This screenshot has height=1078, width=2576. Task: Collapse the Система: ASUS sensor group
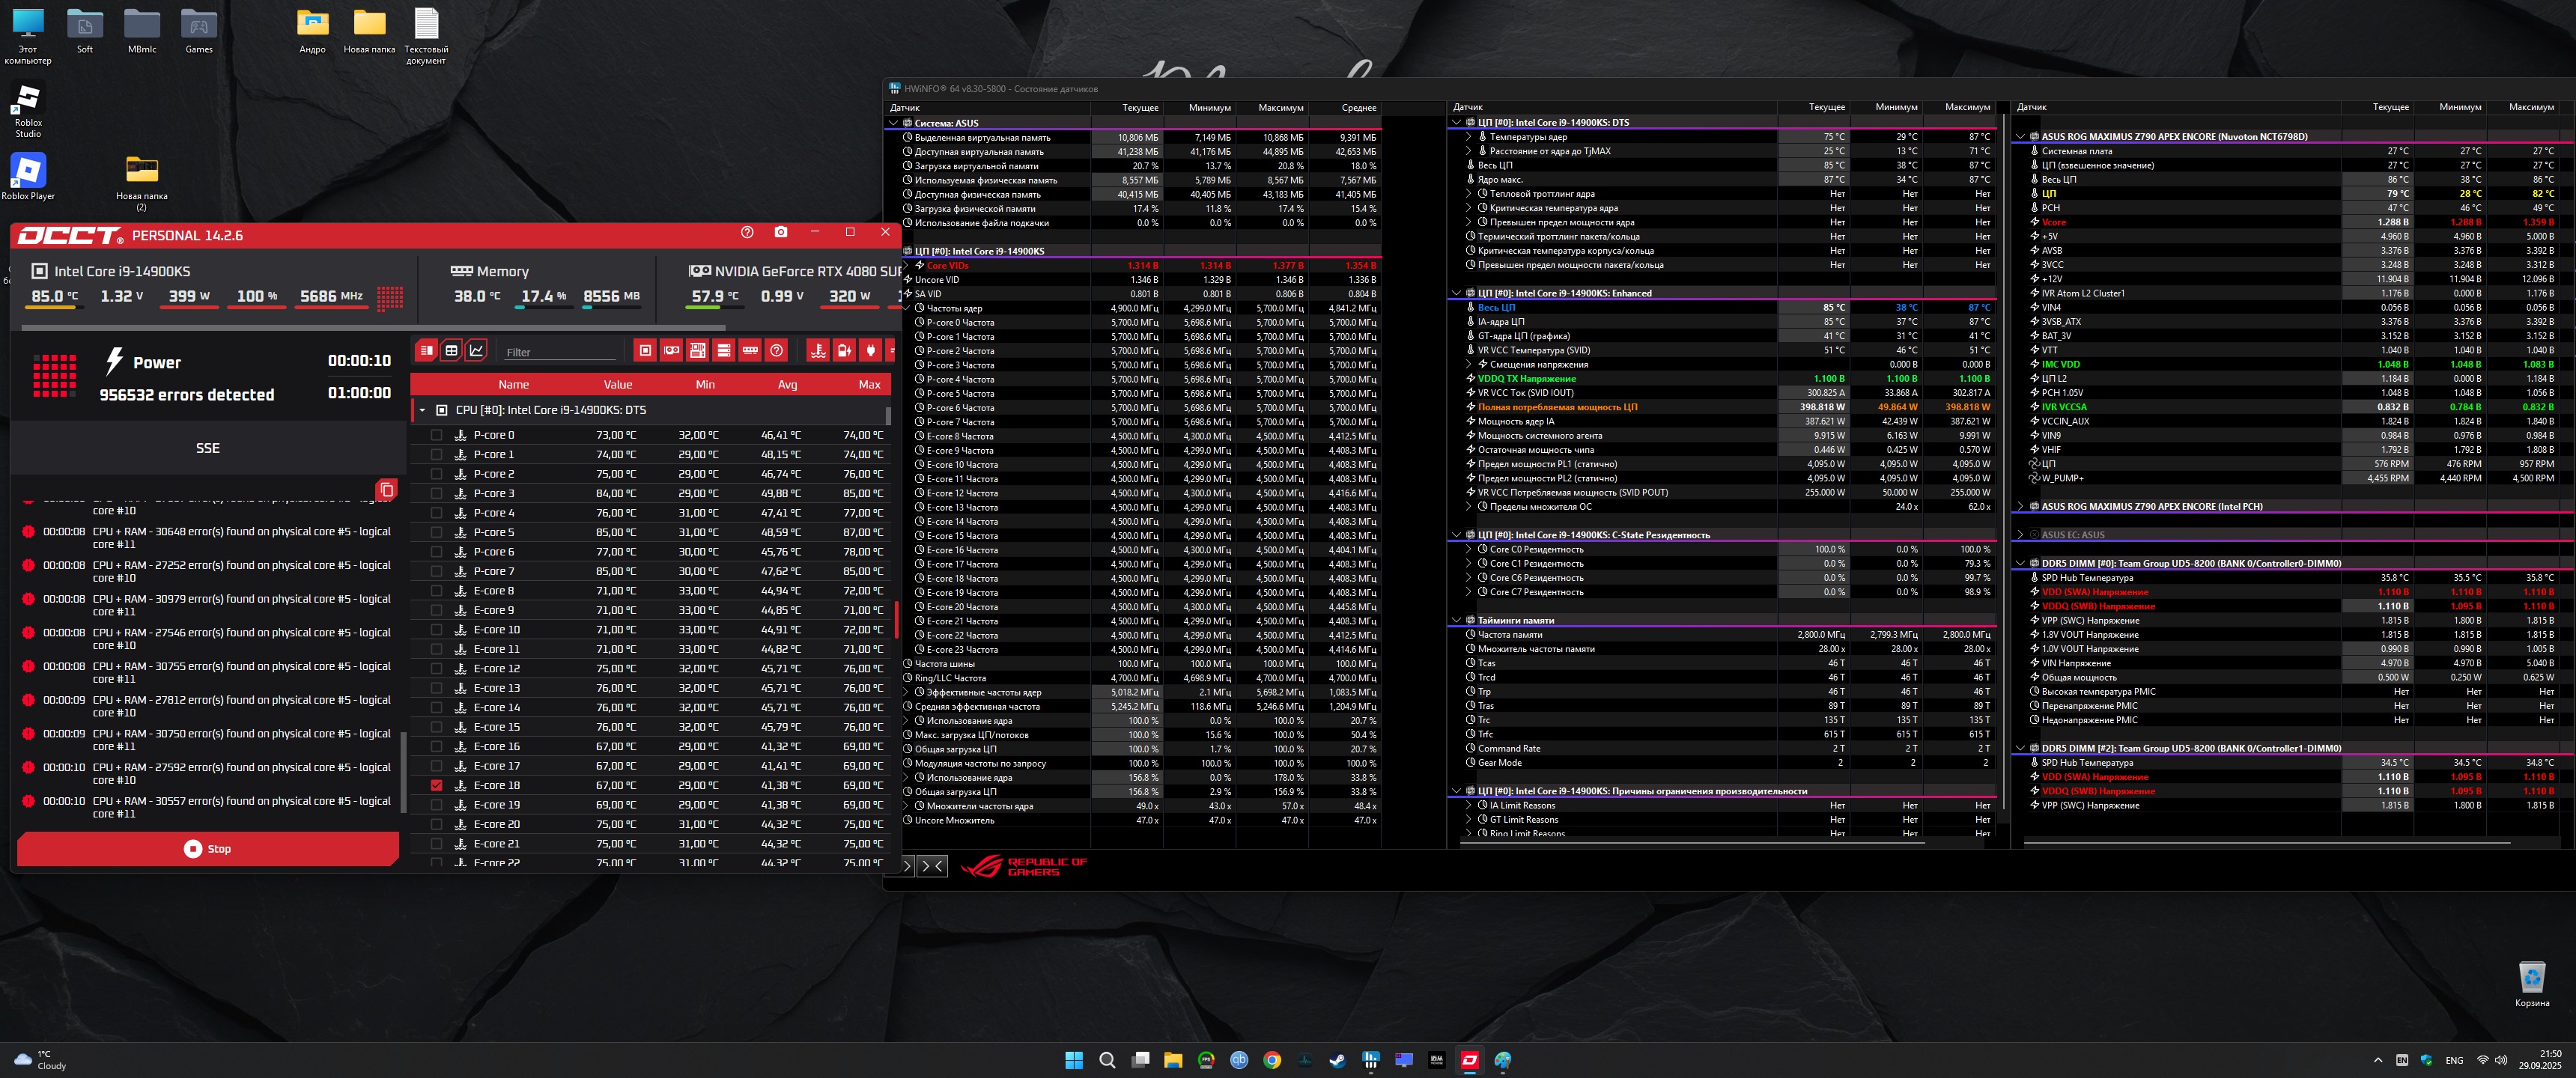893,123
